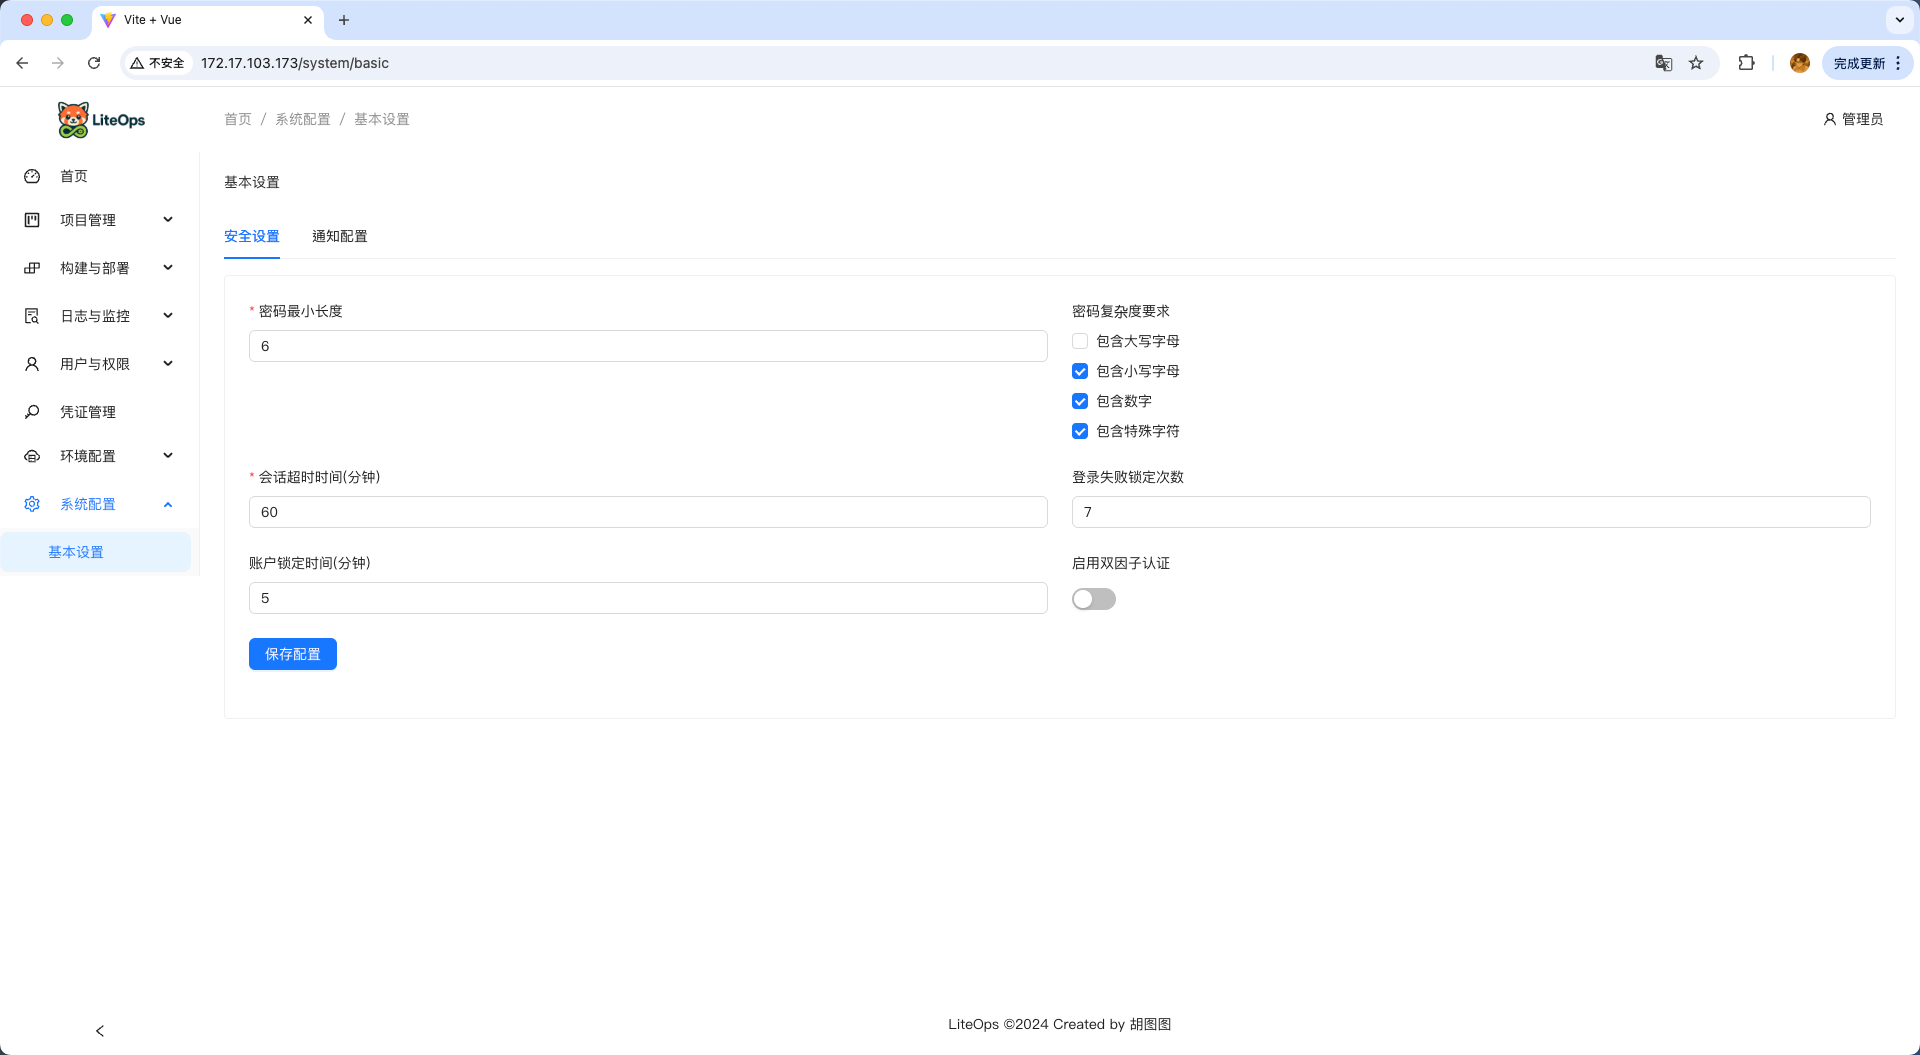Uncheck the 包含特殊字符 checkbox
Screen dimensions: 1920x1055
[x=1080, y=431]
